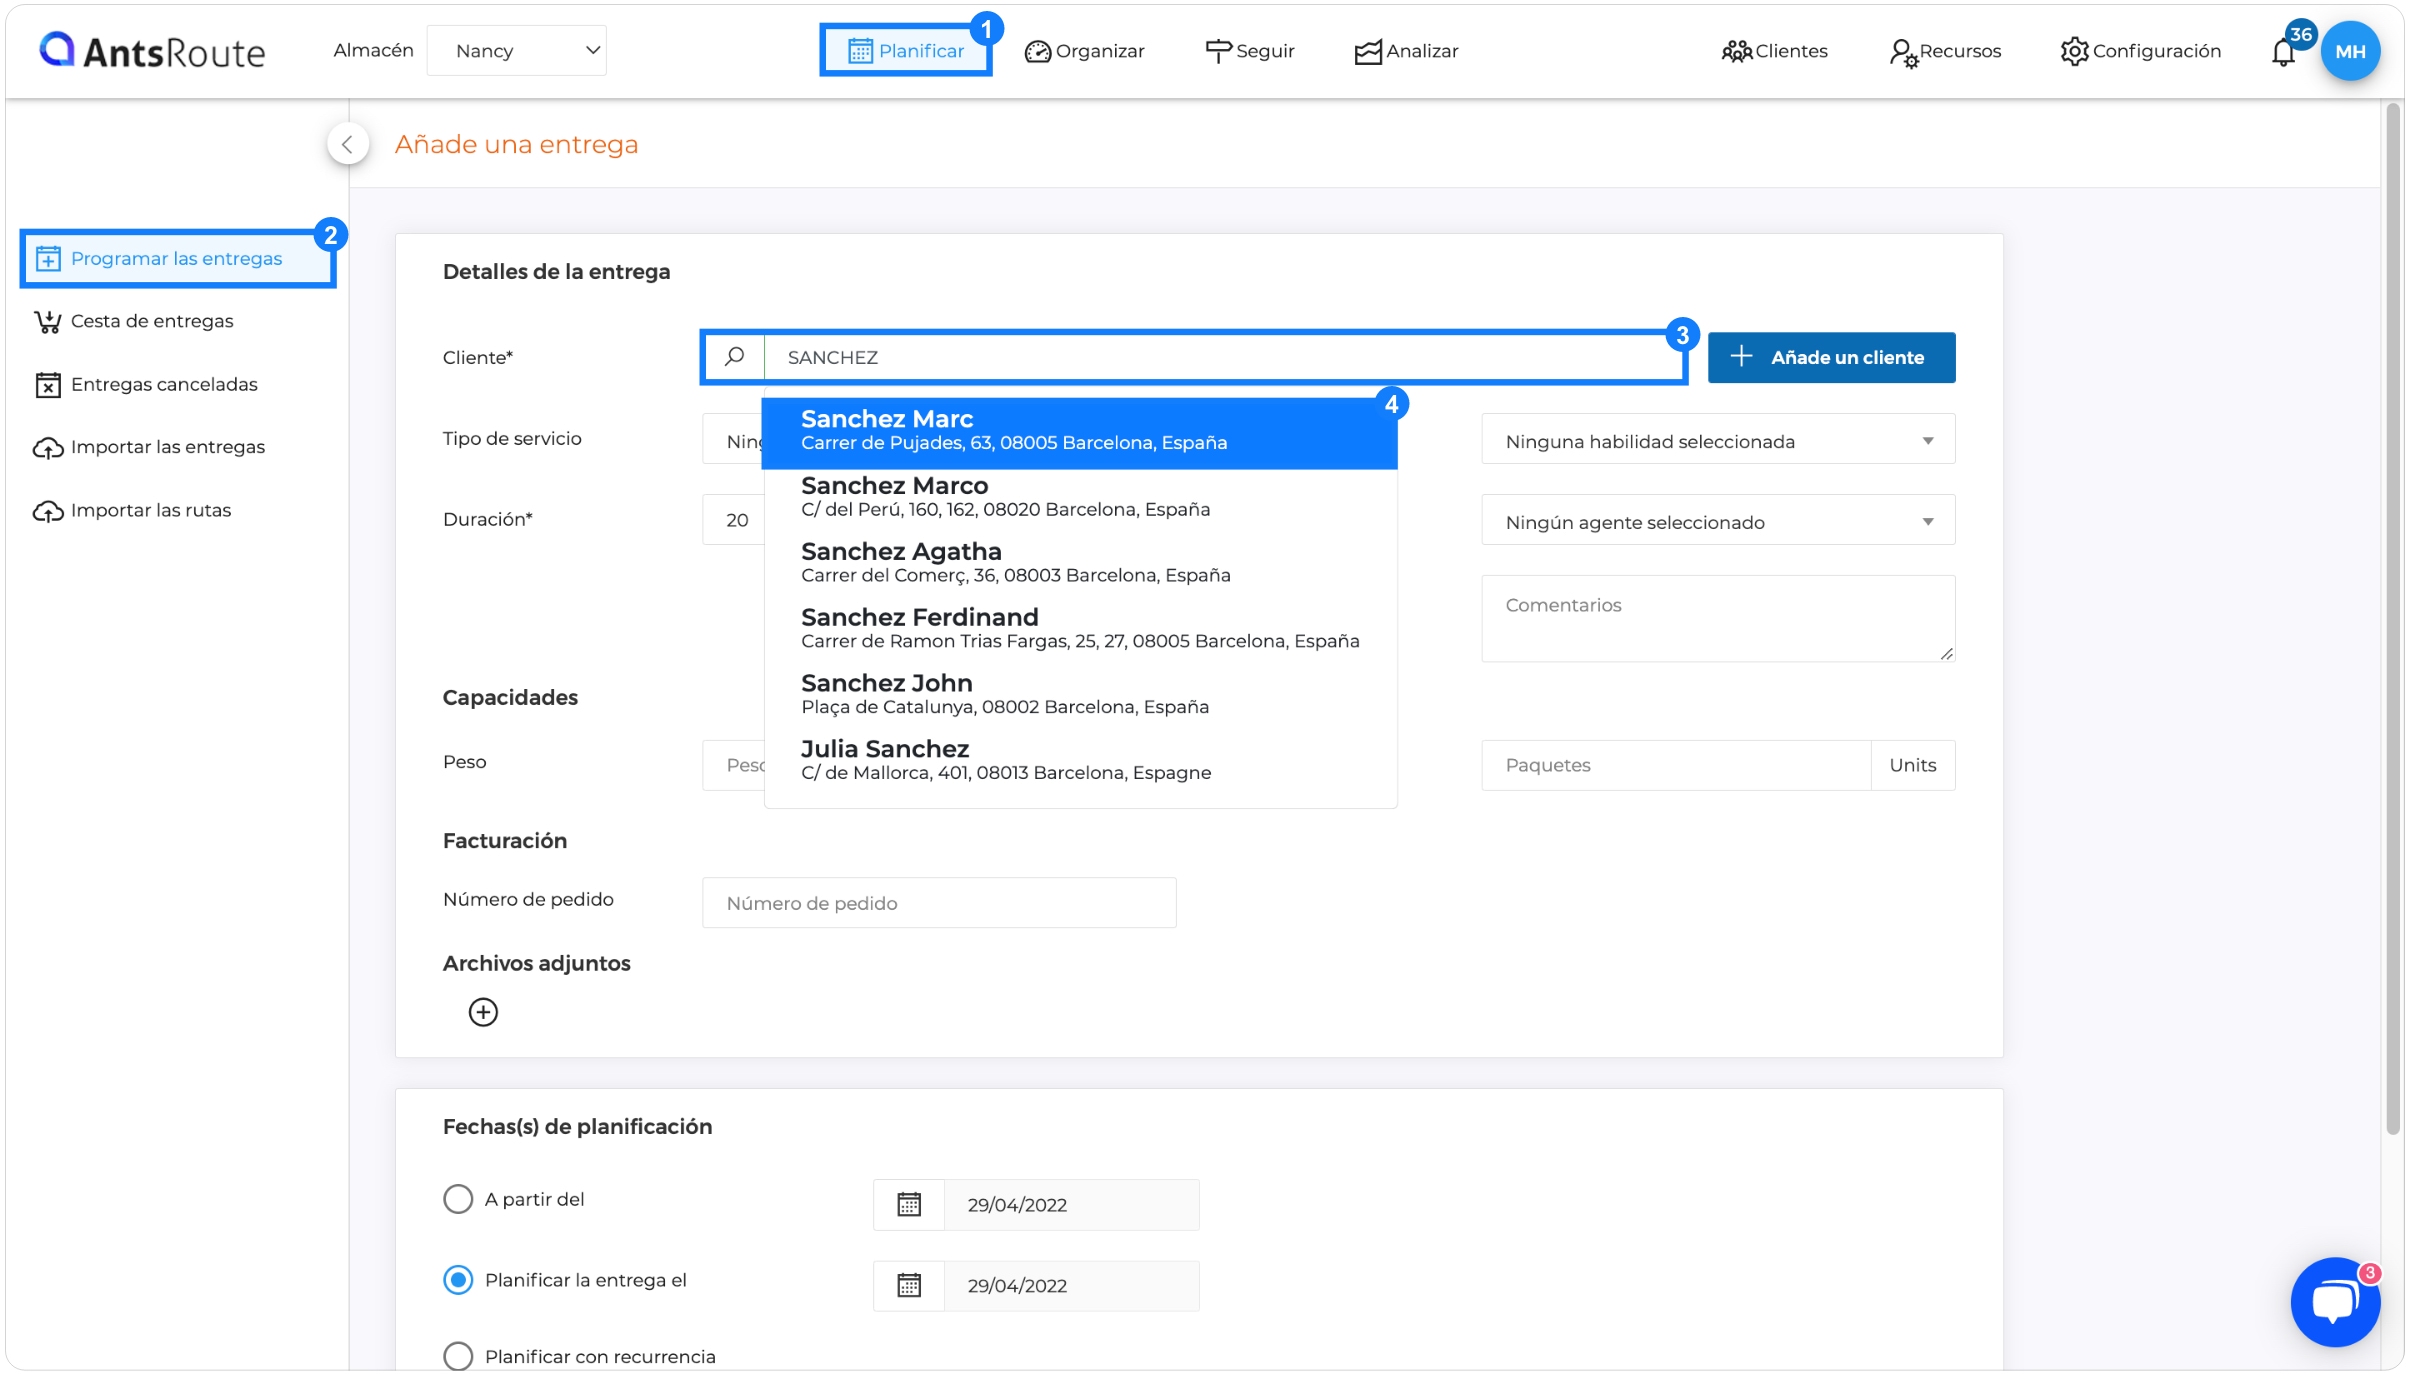
Task: Open the Ninguna habilidad seleccionada dropdown
Action: point(1718,441)
